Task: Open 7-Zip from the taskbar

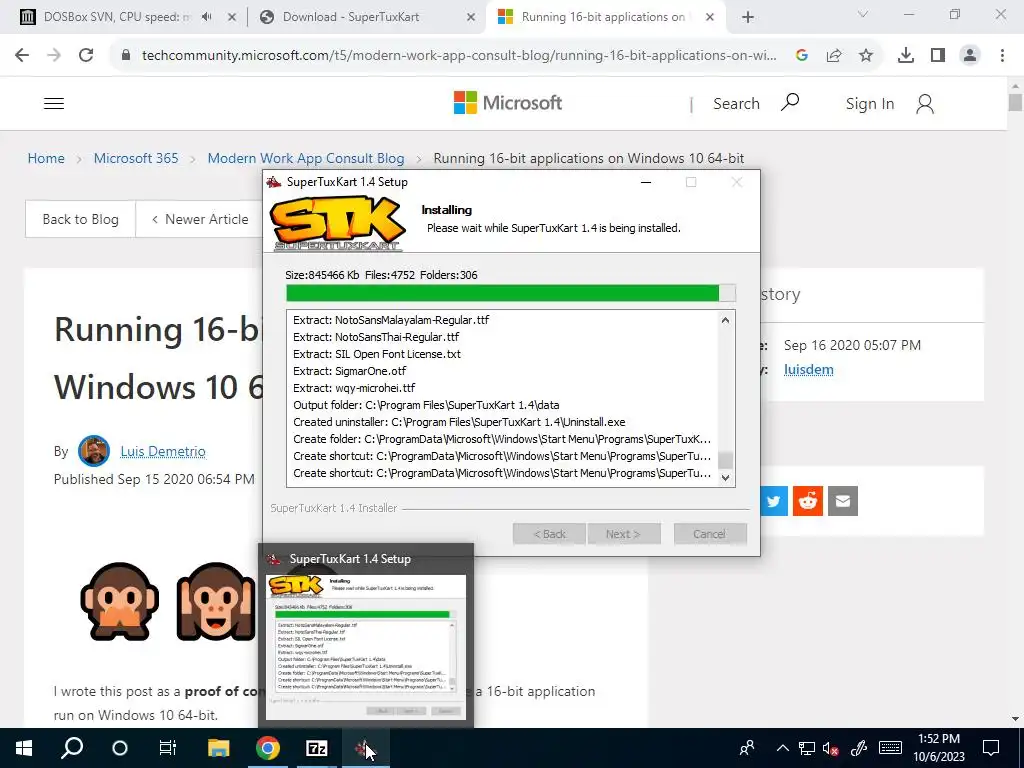Action: tap(317, 748)
